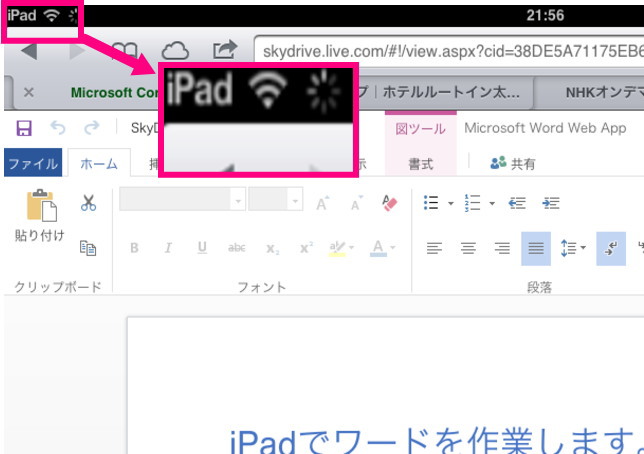644x454 pixels.
Task: Align text right
Action: tap(502, 248)
